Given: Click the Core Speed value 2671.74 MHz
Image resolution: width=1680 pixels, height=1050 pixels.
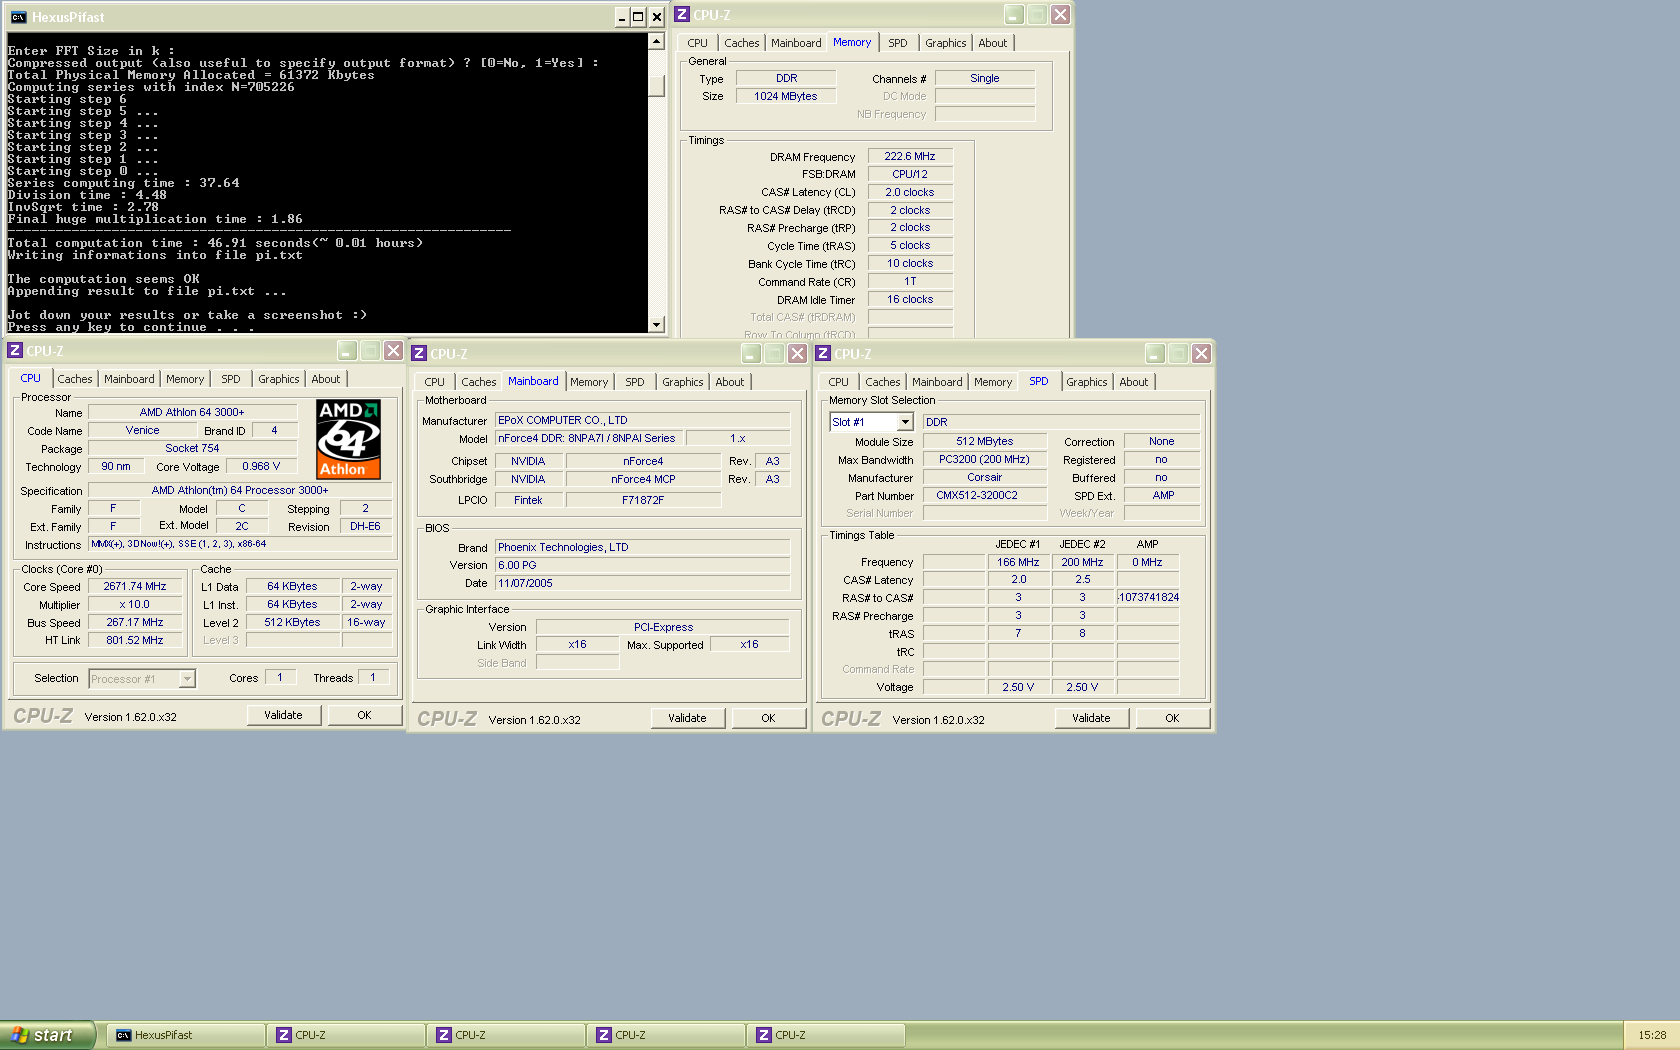Looking at the screenshot, I should pos(135,587).
